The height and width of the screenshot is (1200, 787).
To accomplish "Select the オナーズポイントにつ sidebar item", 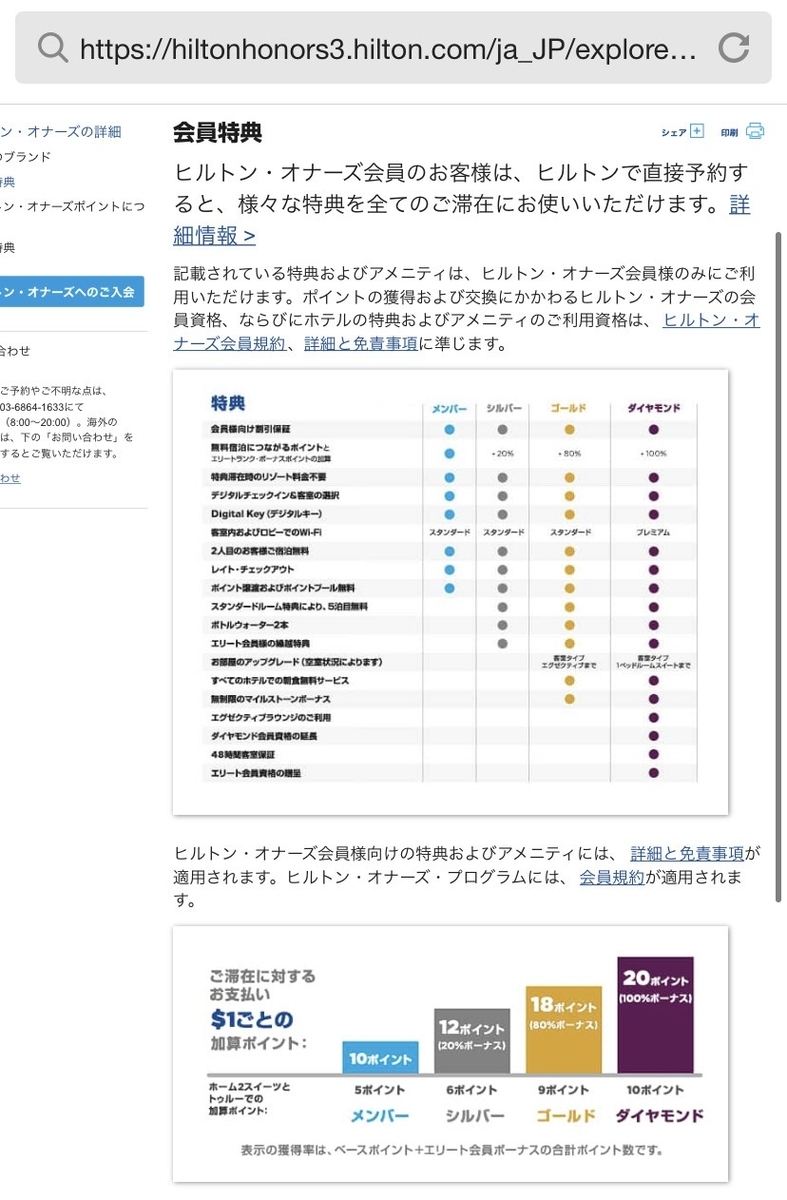I will click(x=72, y=207).
